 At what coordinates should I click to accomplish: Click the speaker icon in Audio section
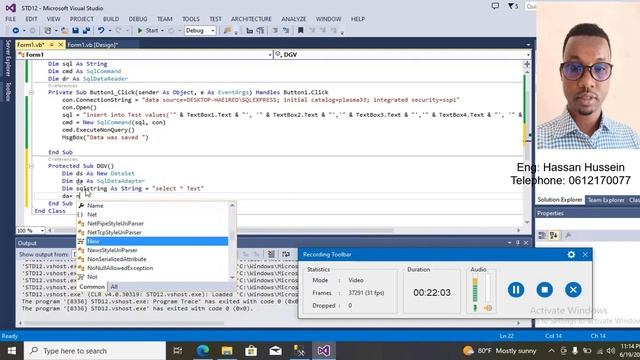point(488,308)
